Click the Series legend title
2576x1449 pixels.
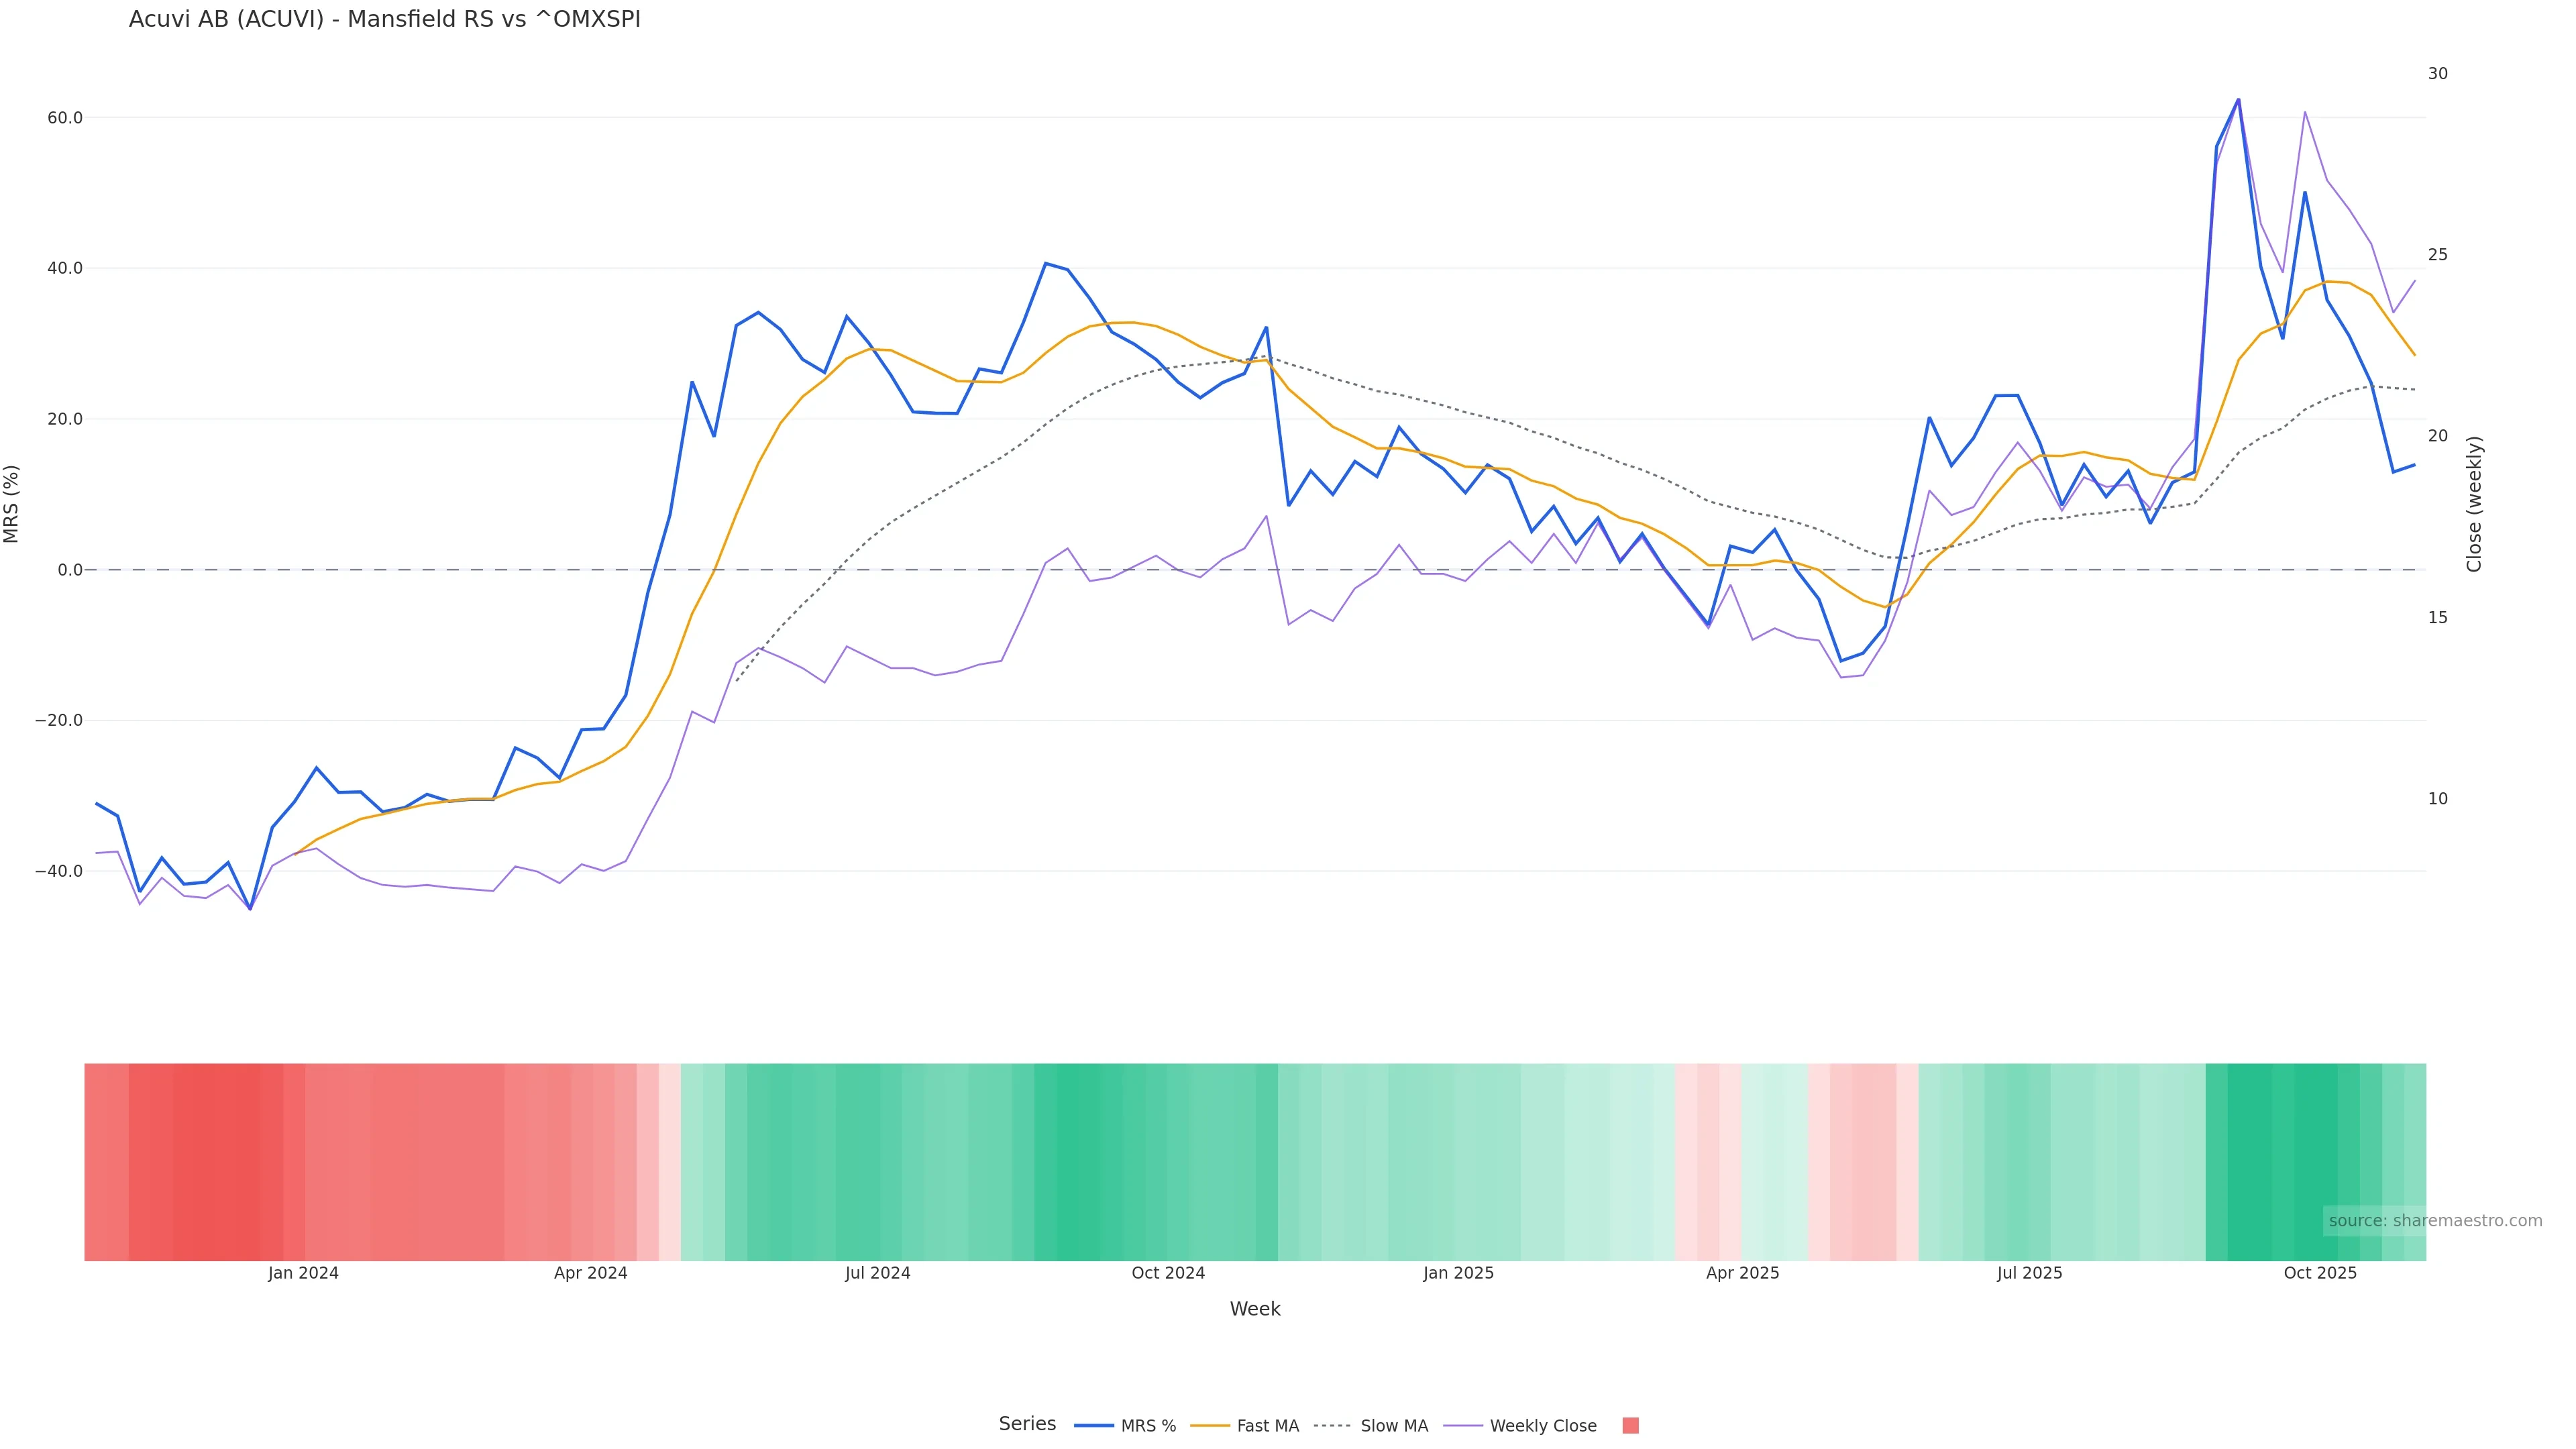point(1027,1424)
